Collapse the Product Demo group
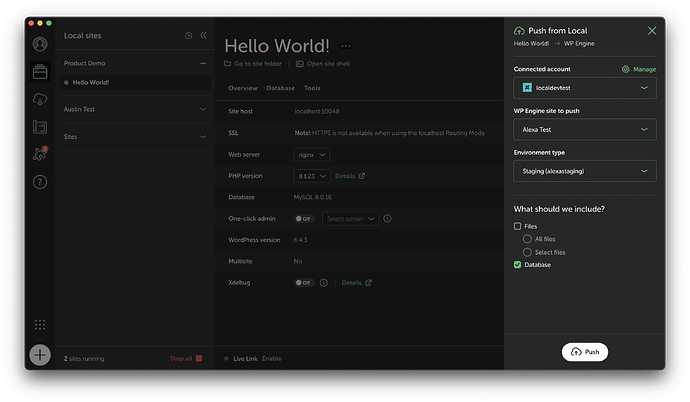This screenshot has width=690, height=402. coord(203,63)
